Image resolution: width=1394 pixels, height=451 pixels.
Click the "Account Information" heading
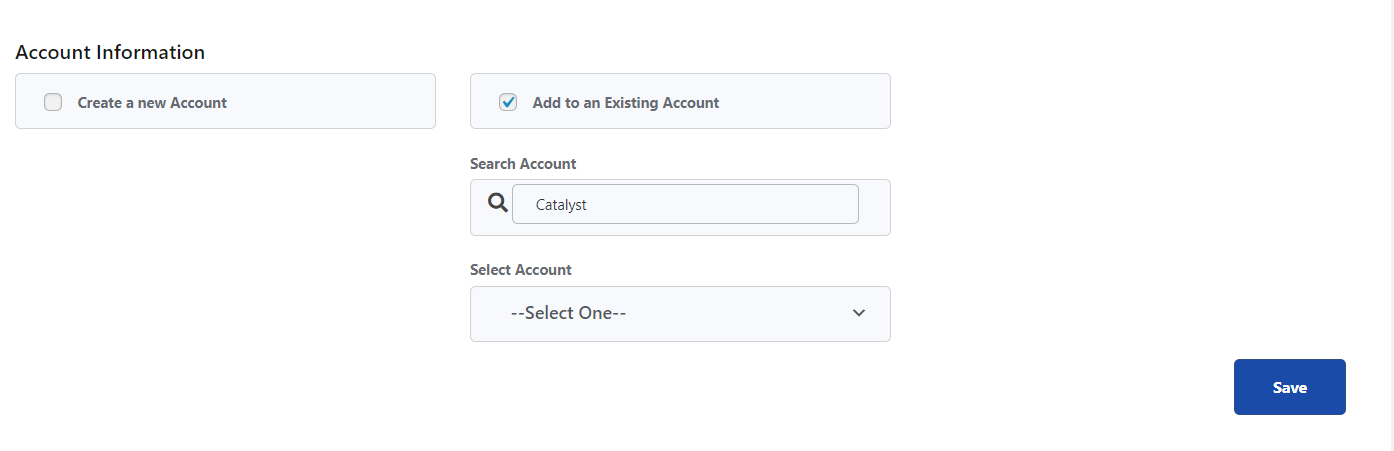[110, 52]
